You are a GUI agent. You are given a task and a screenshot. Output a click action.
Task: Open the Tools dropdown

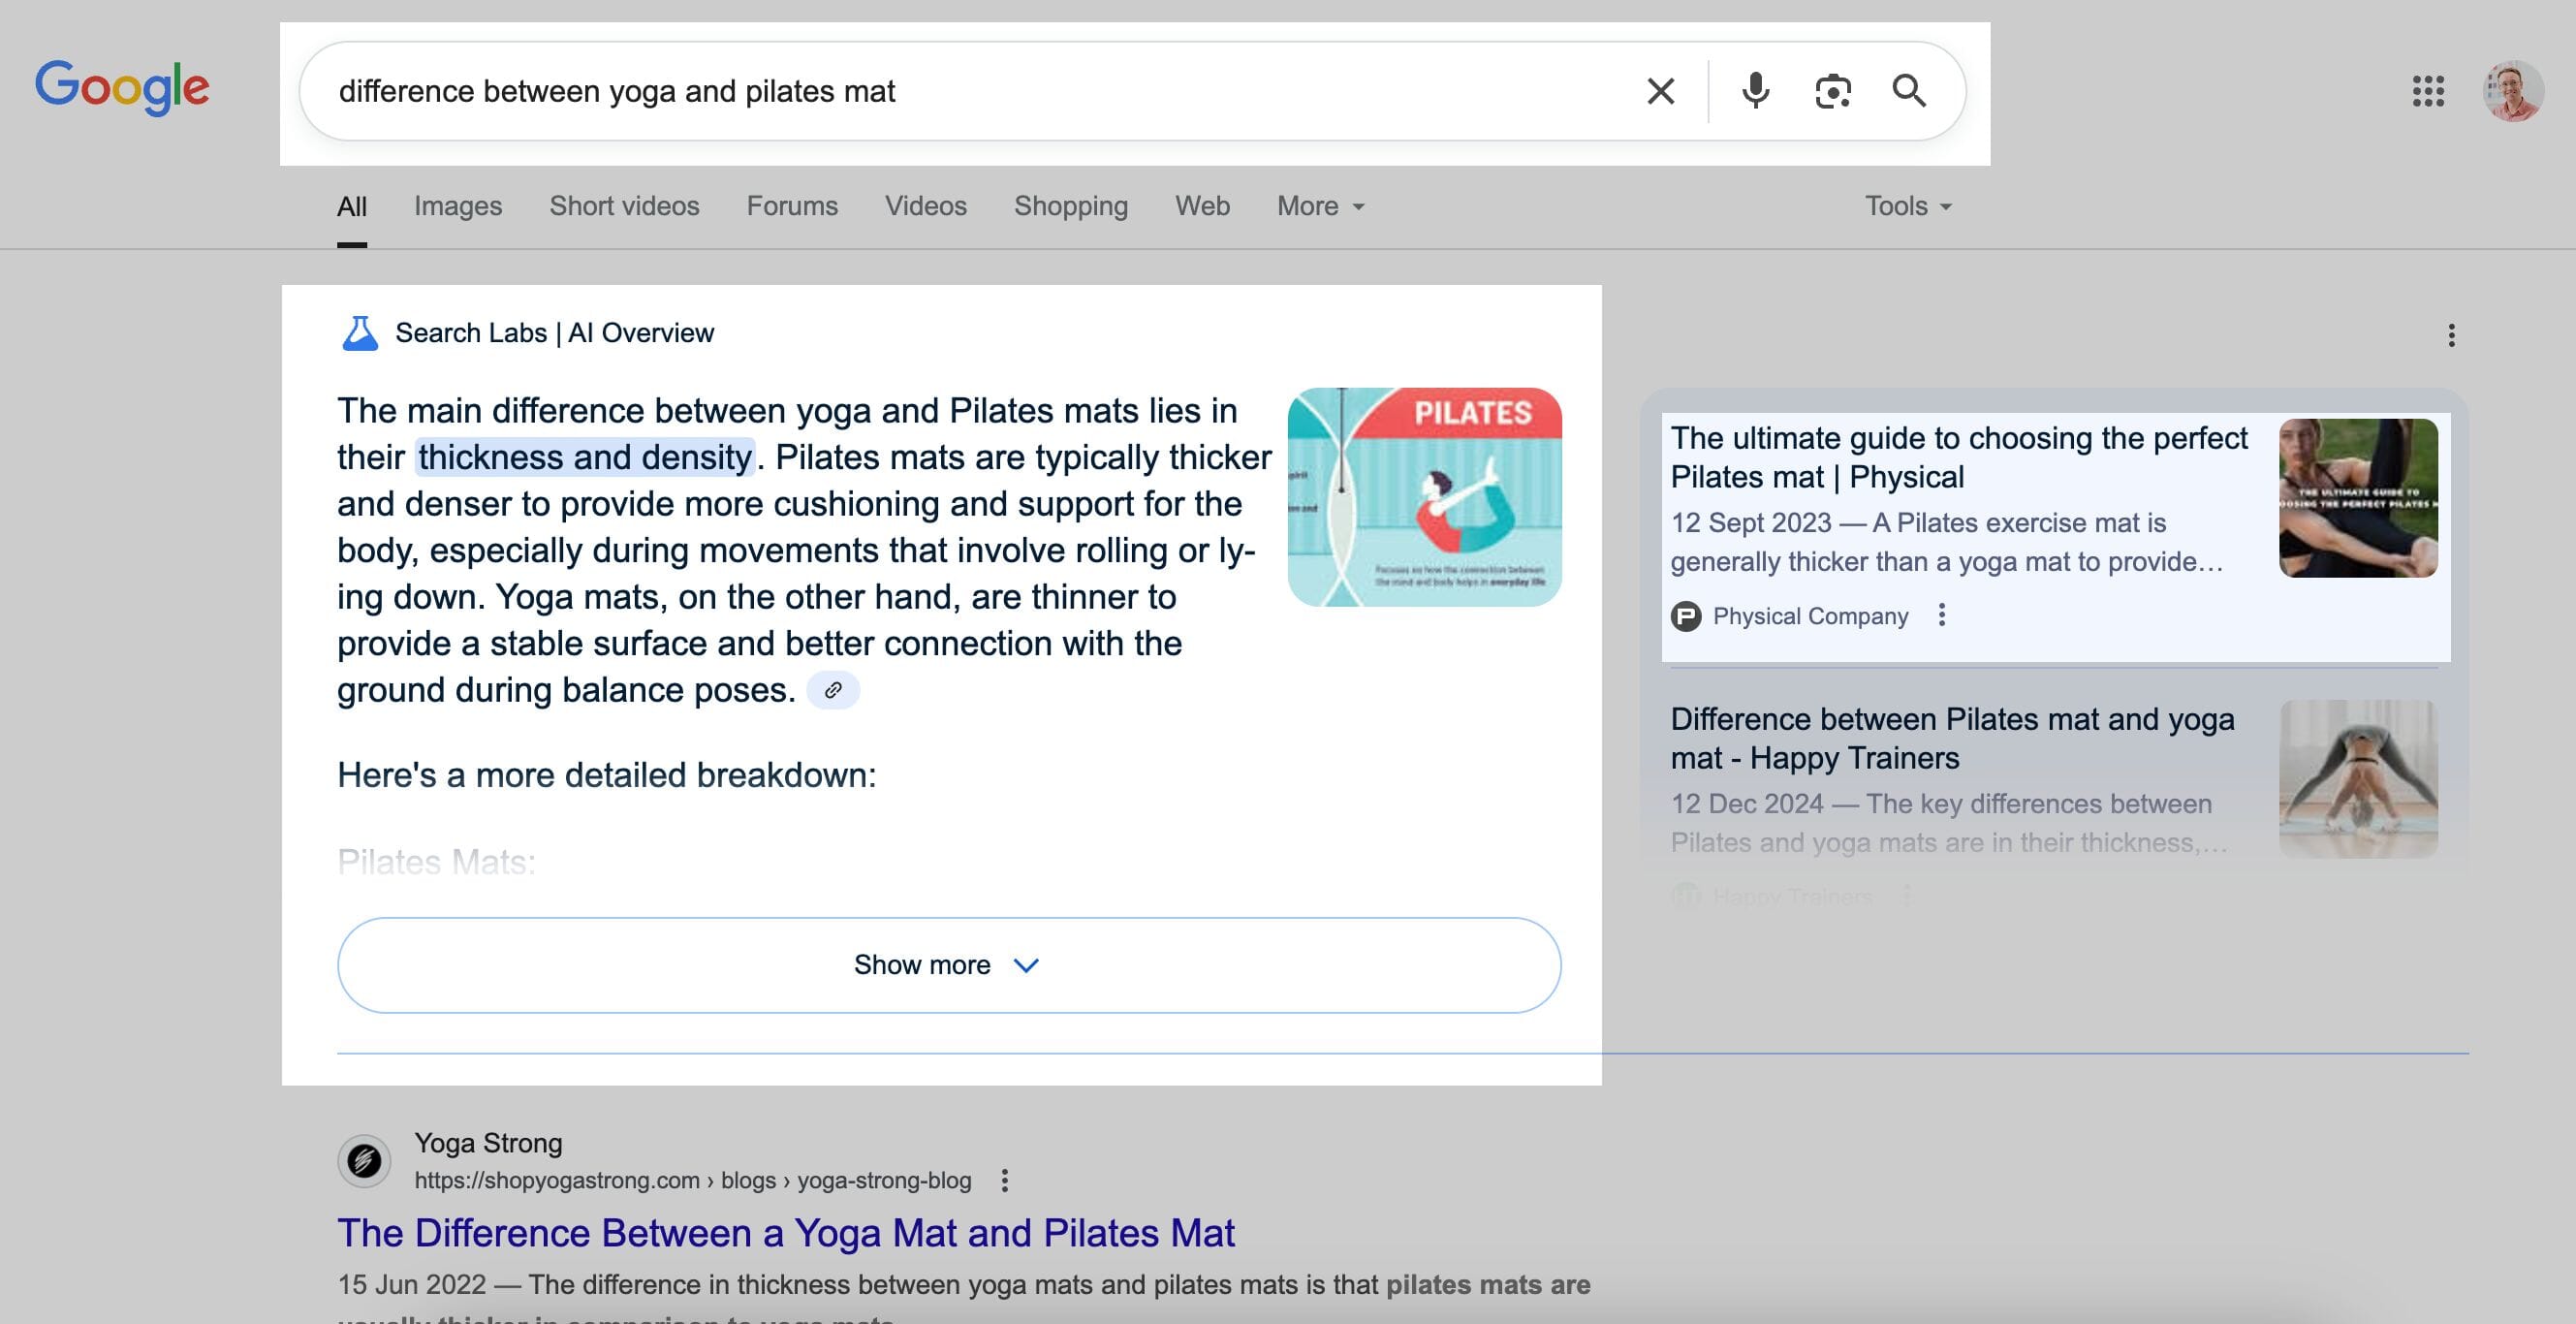pyautogui.click(x=1908, y=206)
